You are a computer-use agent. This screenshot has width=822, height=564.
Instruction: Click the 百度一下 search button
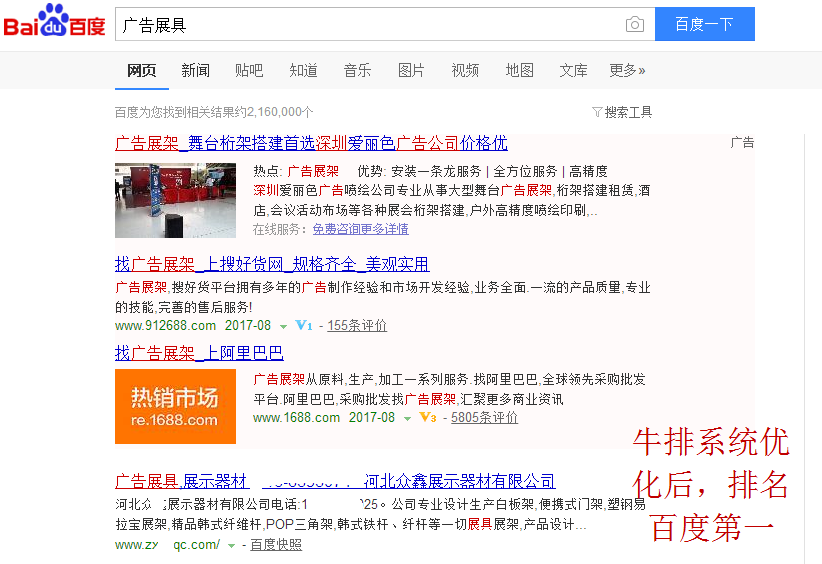coord(705,24)
